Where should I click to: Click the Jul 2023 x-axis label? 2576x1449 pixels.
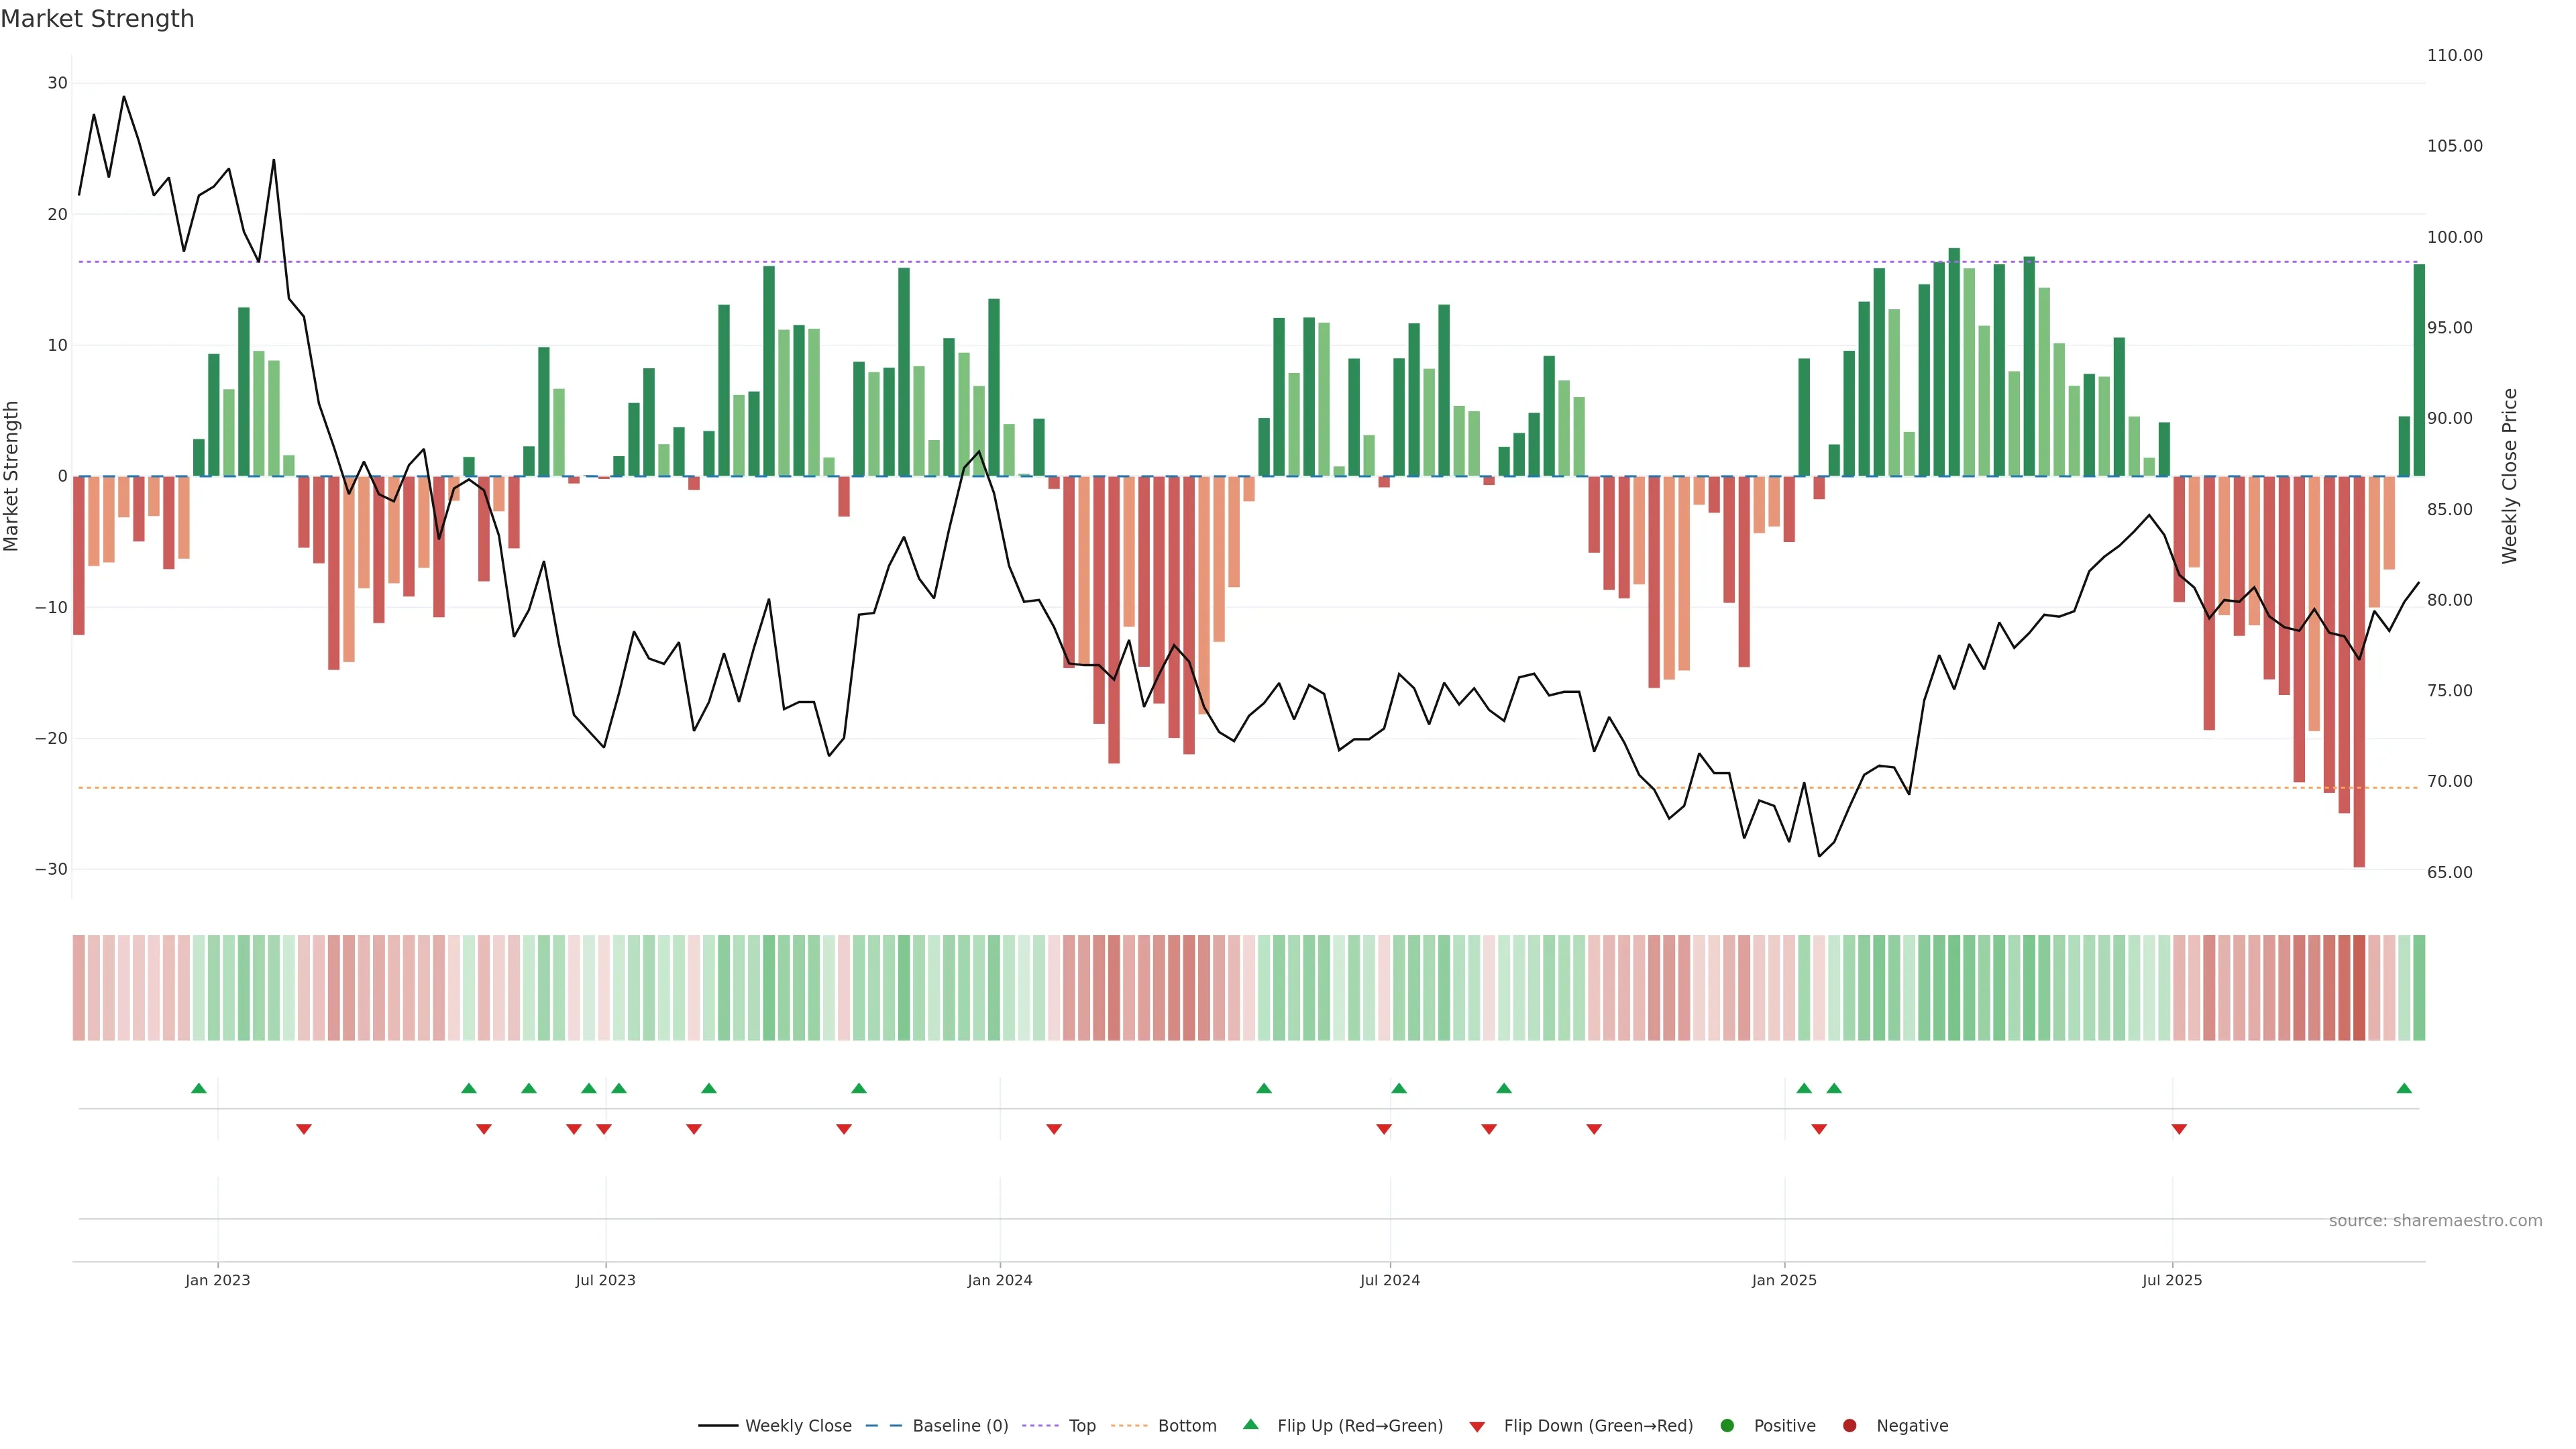coord(605,1280)
